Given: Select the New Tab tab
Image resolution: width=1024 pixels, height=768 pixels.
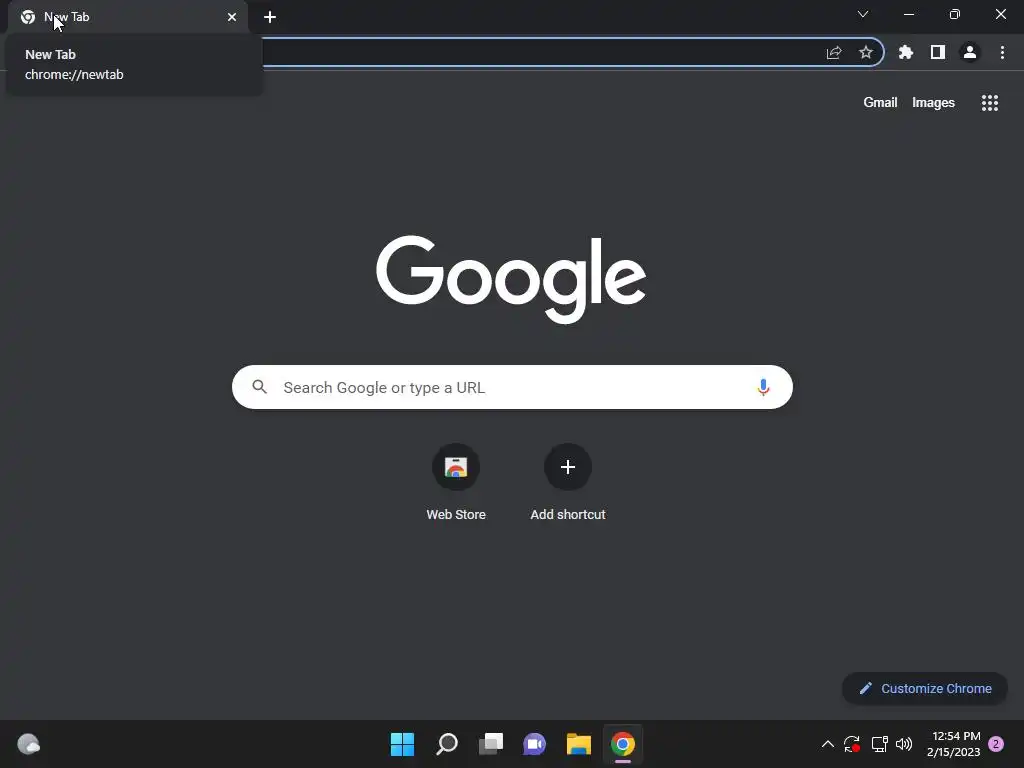Looking at the screenshot, I should click(128, 17).
